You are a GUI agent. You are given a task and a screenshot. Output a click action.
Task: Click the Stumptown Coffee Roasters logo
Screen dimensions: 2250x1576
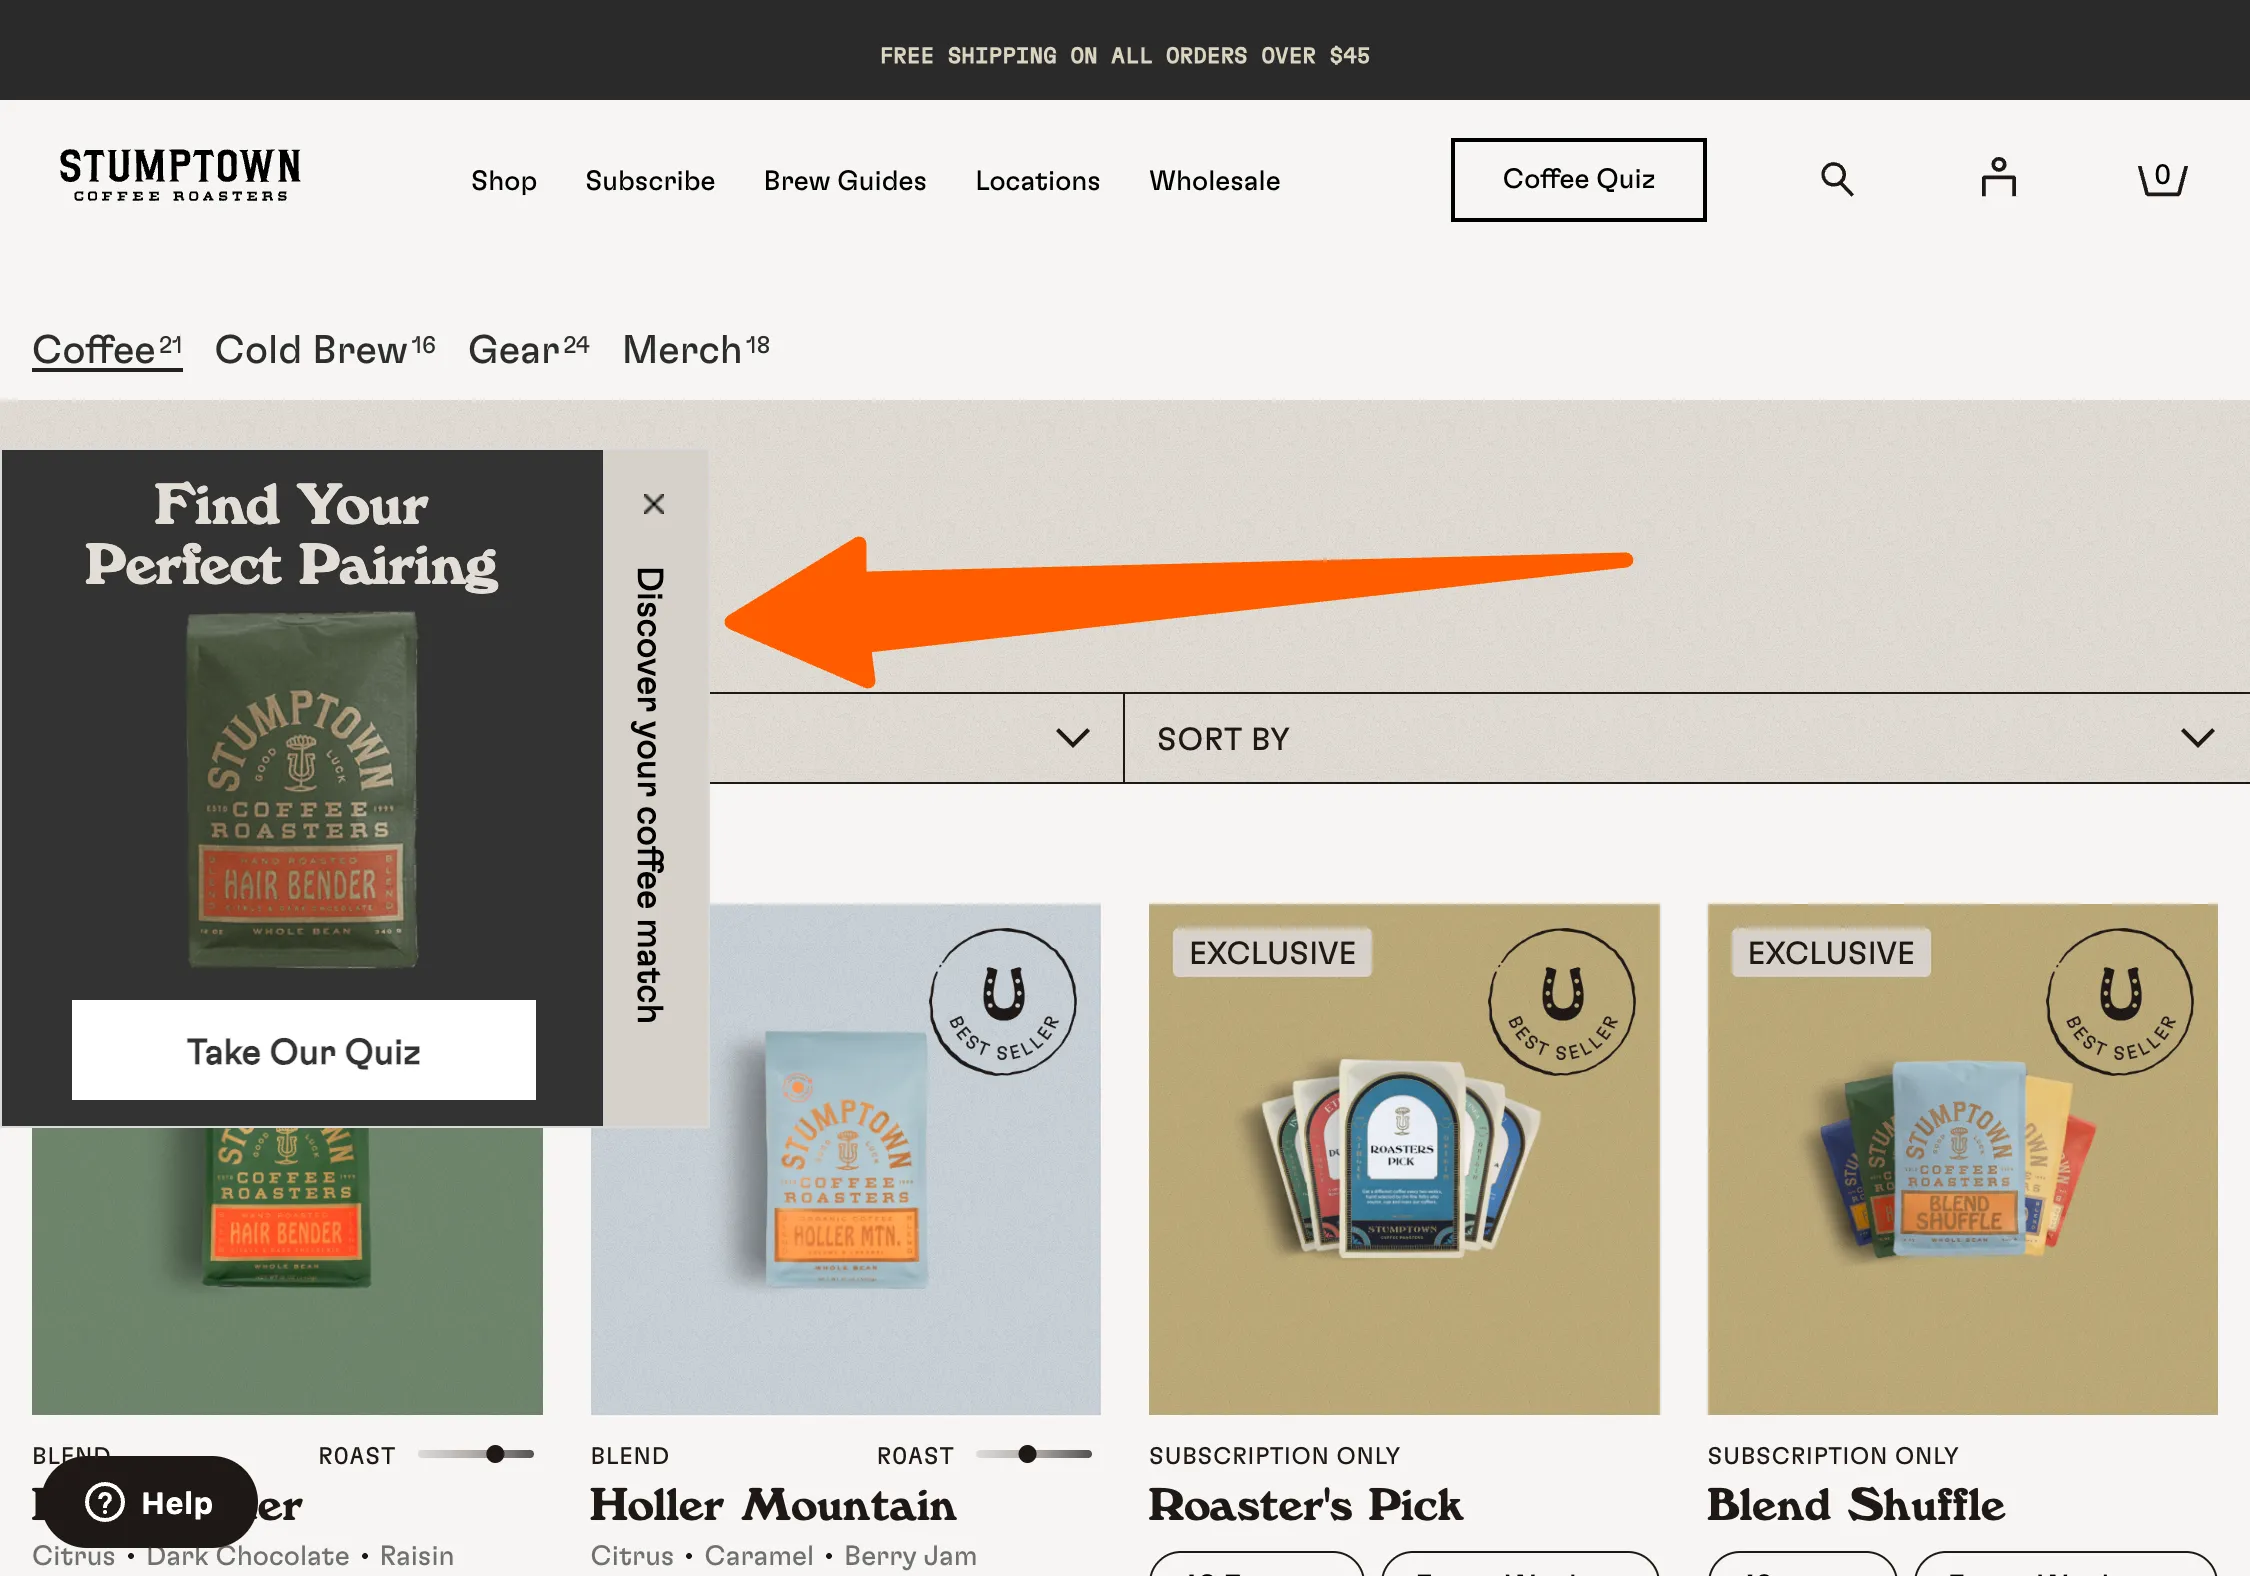point(180,175)
